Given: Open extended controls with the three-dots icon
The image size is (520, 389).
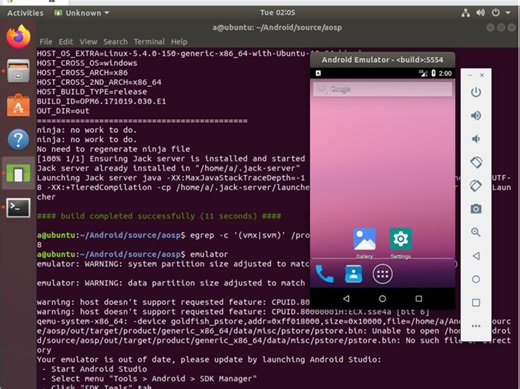Looking at the screenshot, I should tap(476, 326).
